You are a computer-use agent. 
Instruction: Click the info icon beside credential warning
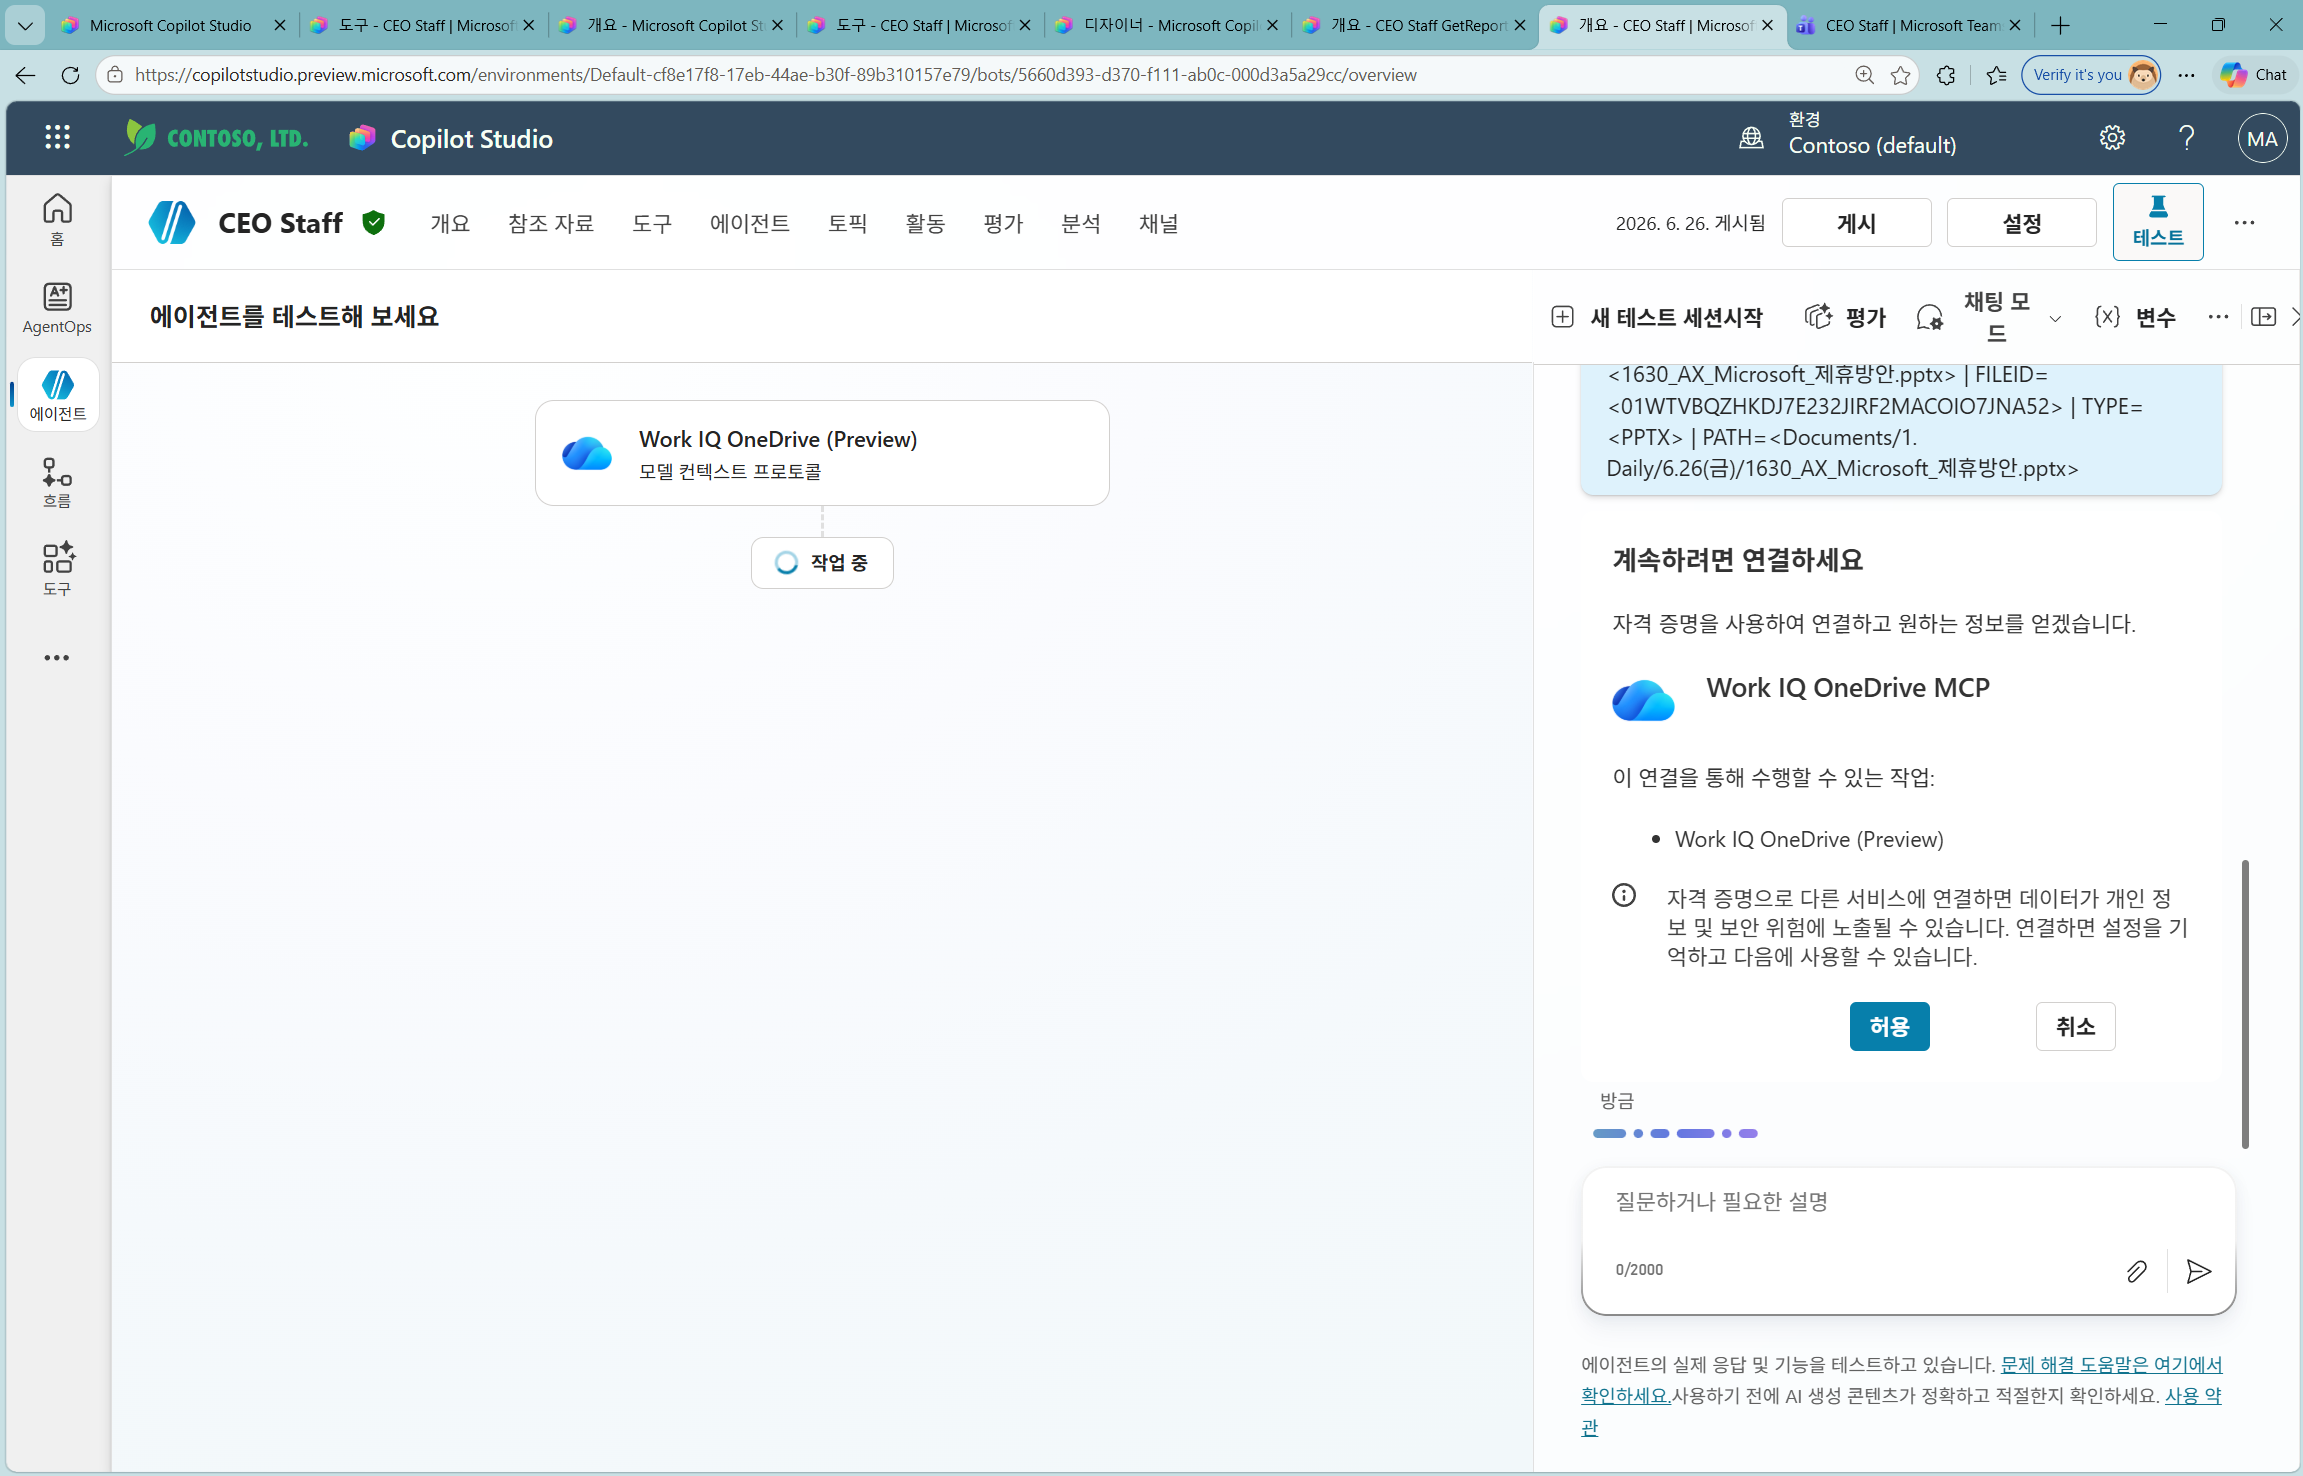[x=1624, y=895]
